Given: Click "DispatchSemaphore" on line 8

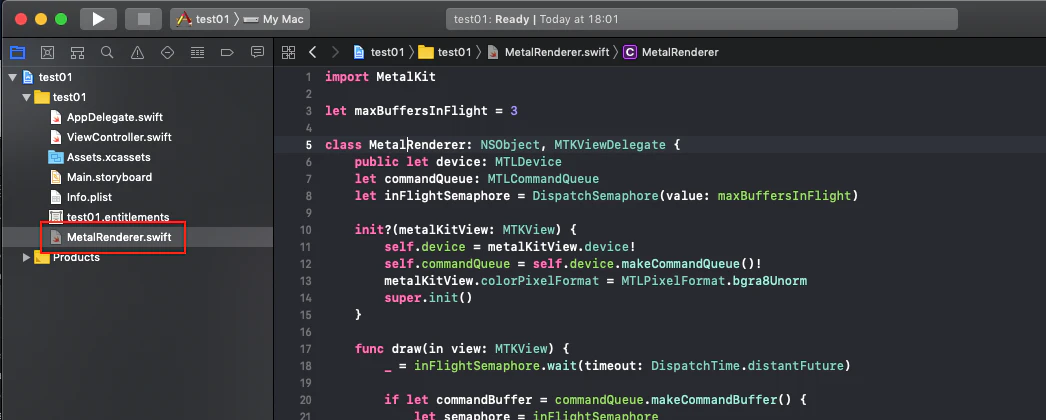Looking at the screenshot, I should pos(595,196).
